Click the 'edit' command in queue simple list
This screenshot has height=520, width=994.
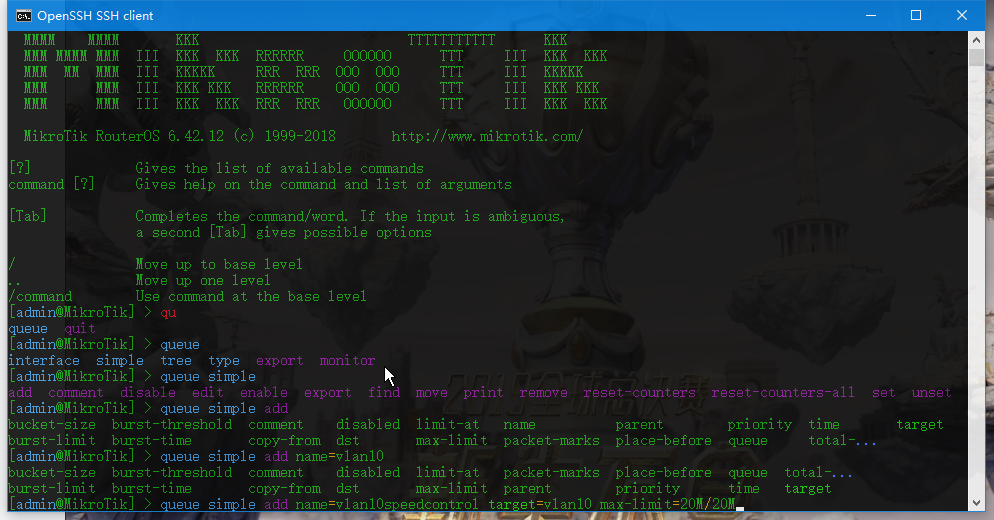(x=208, y=393)
